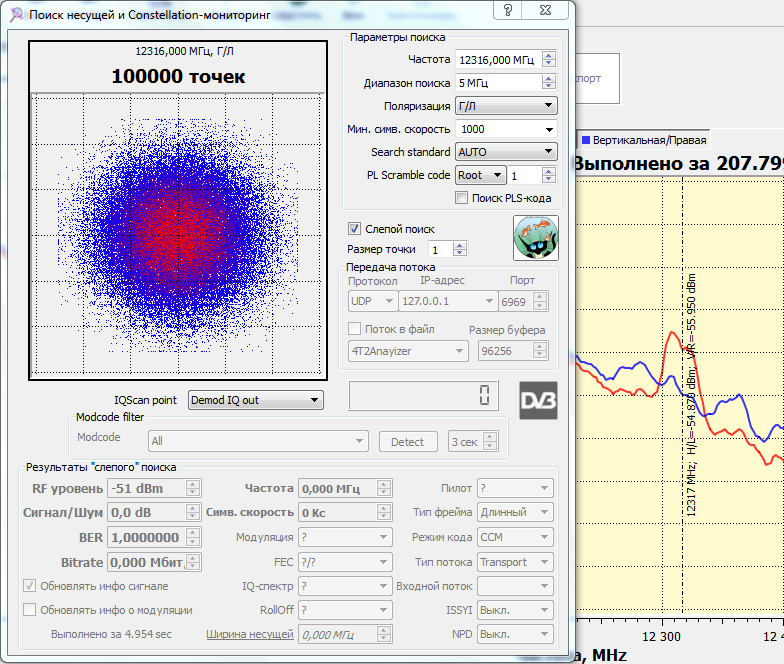Image resolution: width=784 pixels, height=664 pixels.
Task: Click the digital counter display showing 0
Action: [424, 395]
